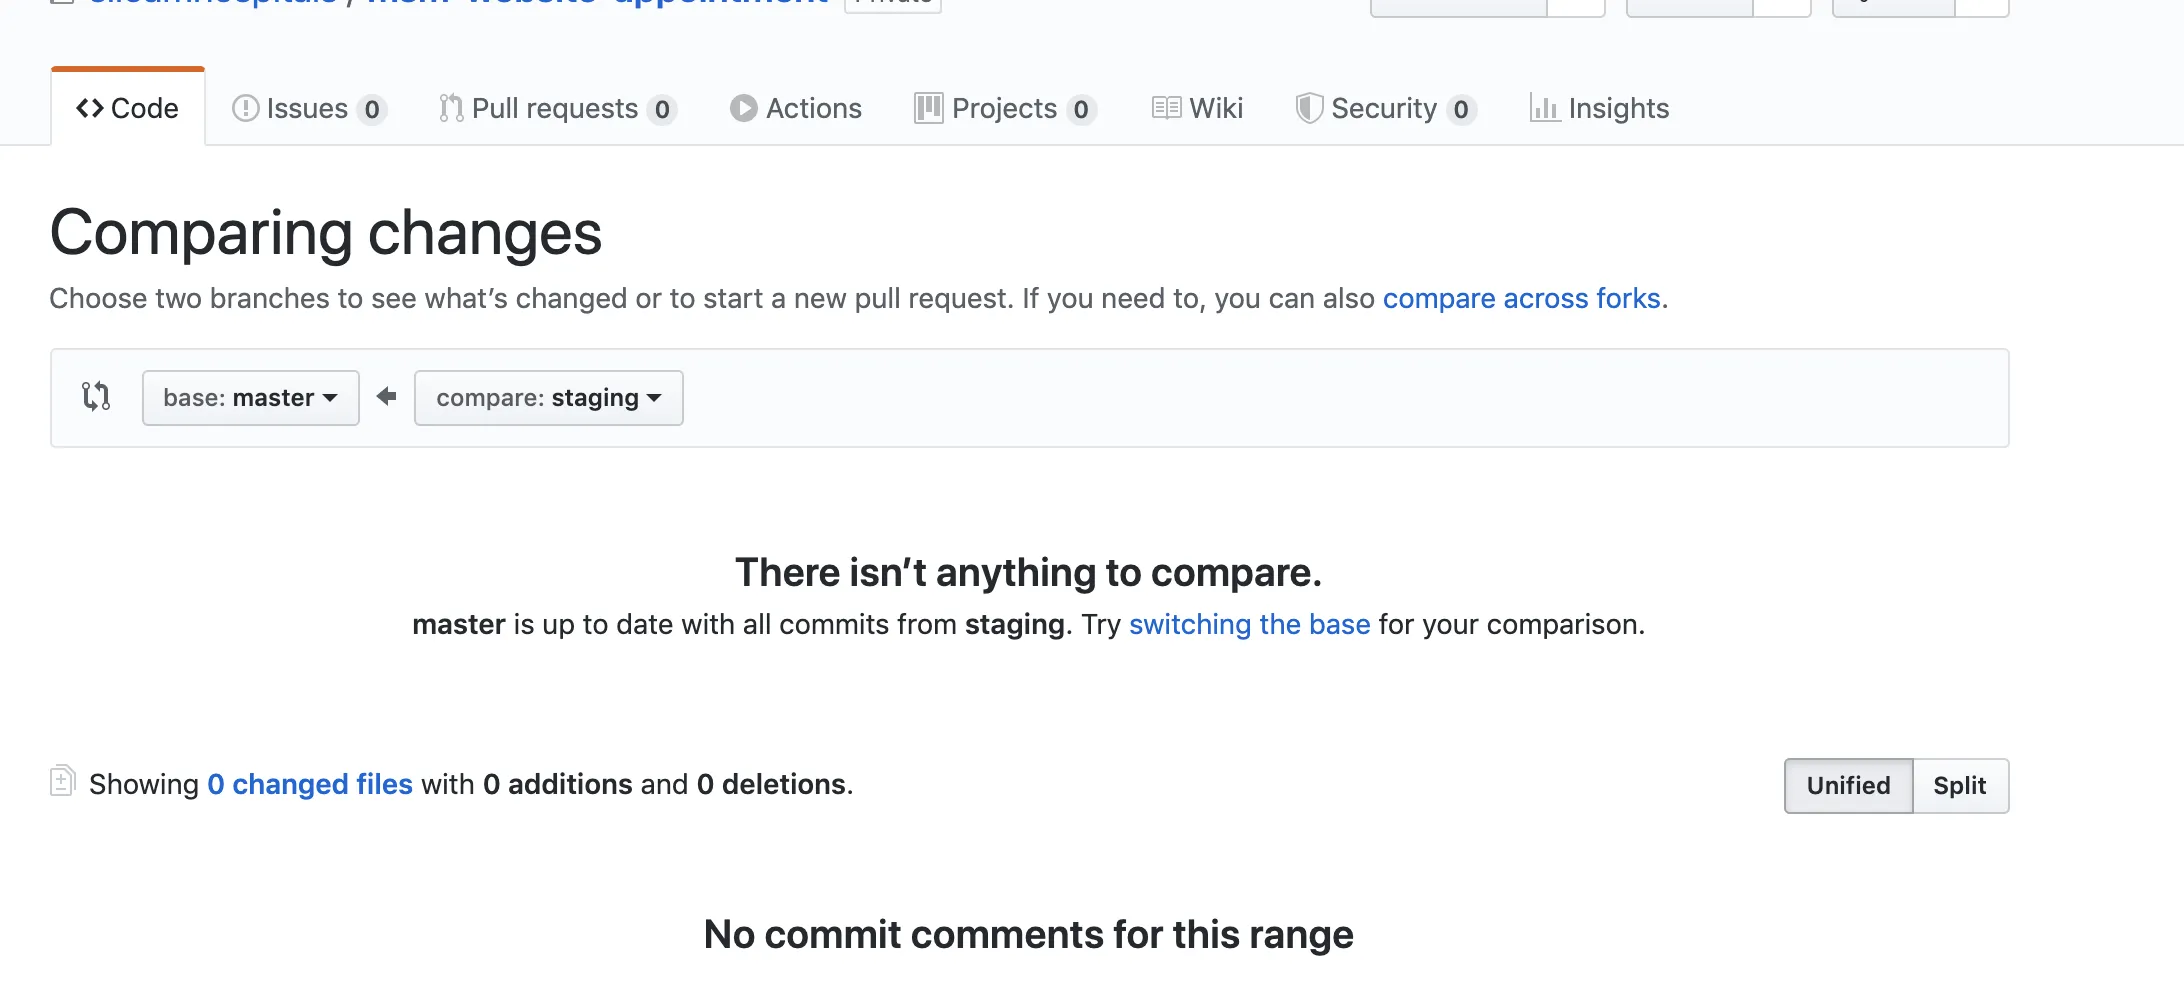
Task: Click the Insights bar graph icon
Action: point(1544,108)
